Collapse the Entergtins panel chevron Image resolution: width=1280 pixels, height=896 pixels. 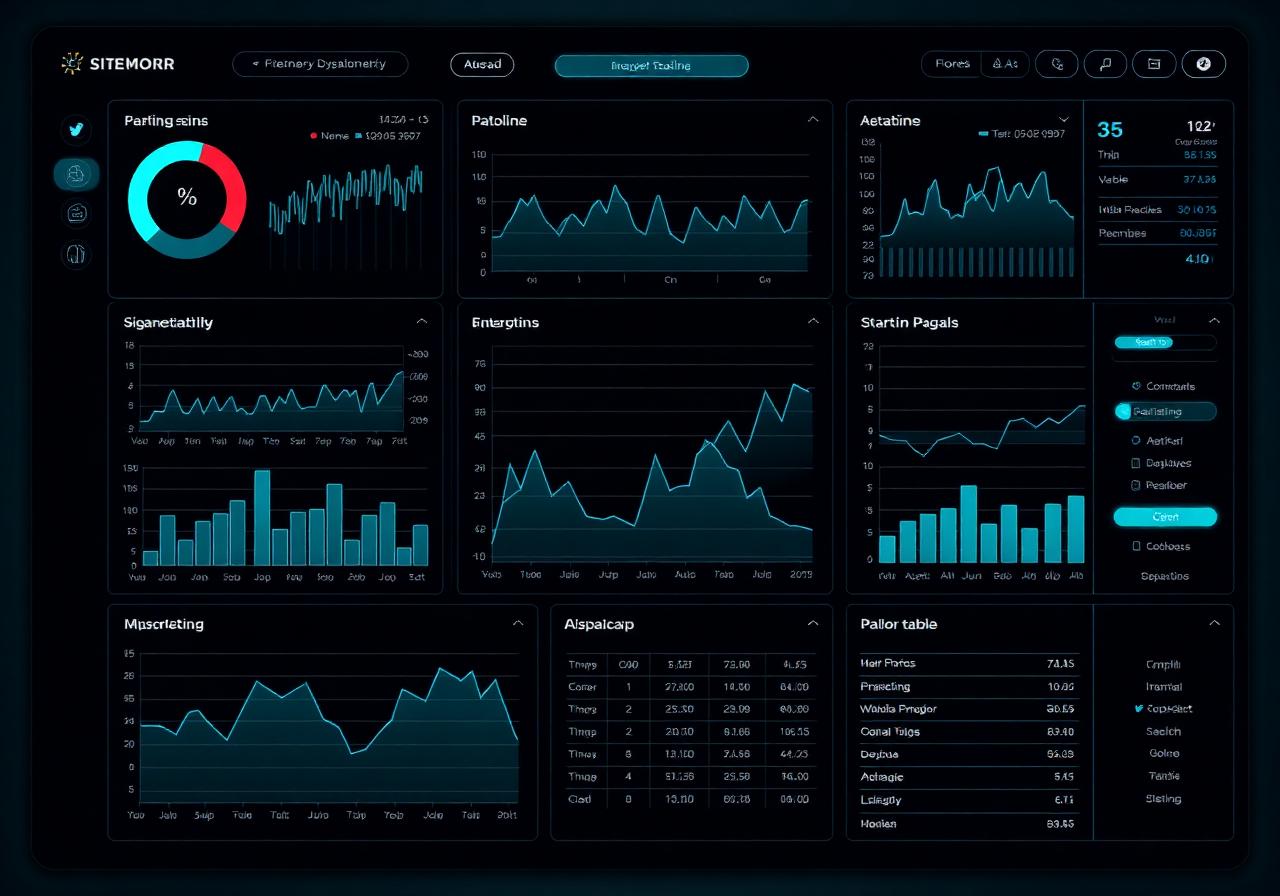(813, 322)
